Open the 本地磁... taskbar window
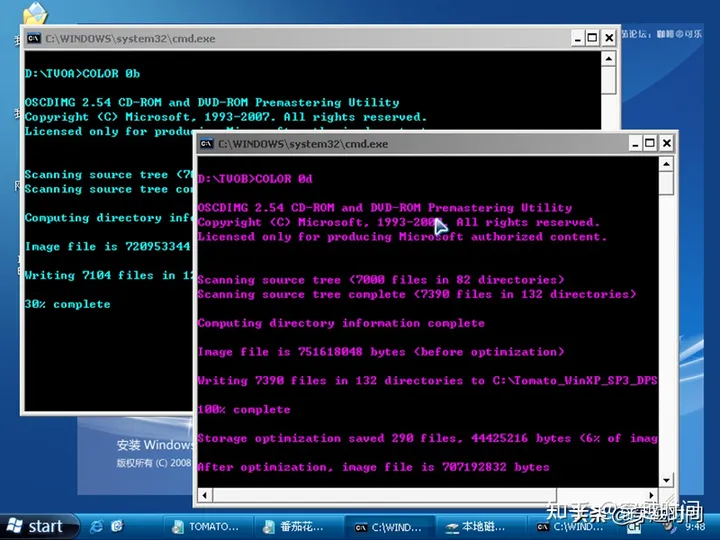 click(479, 527)
